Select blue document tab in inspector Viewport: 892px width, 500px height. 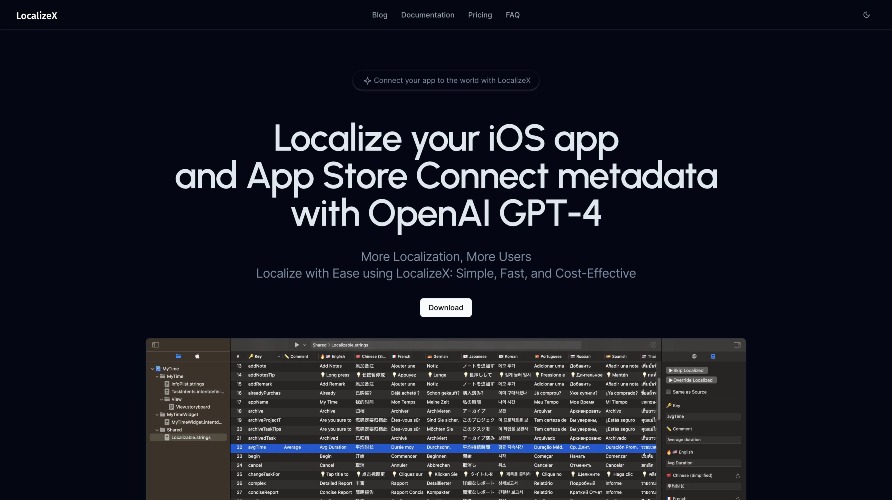click(713, 356)
